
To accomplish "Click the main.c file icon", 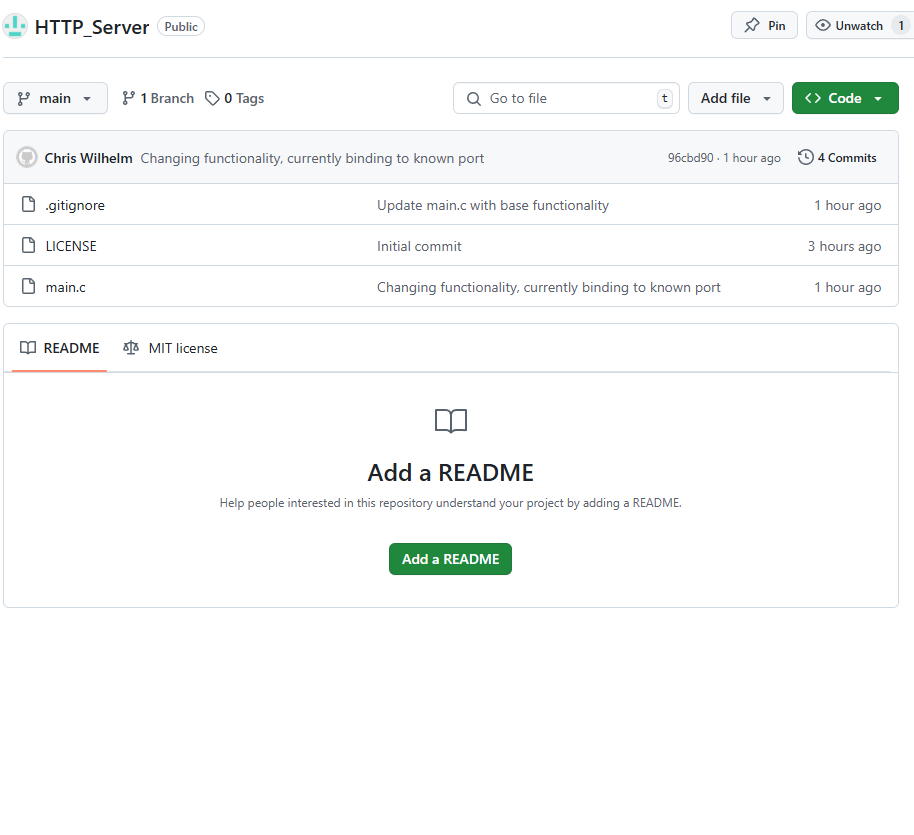I will (x=28, y=287).
